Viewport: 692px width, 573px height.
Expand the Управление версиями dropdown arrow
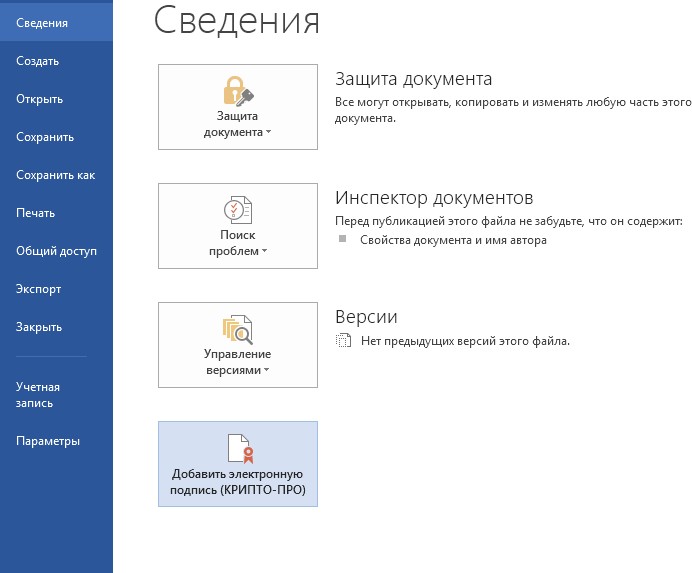269,371
